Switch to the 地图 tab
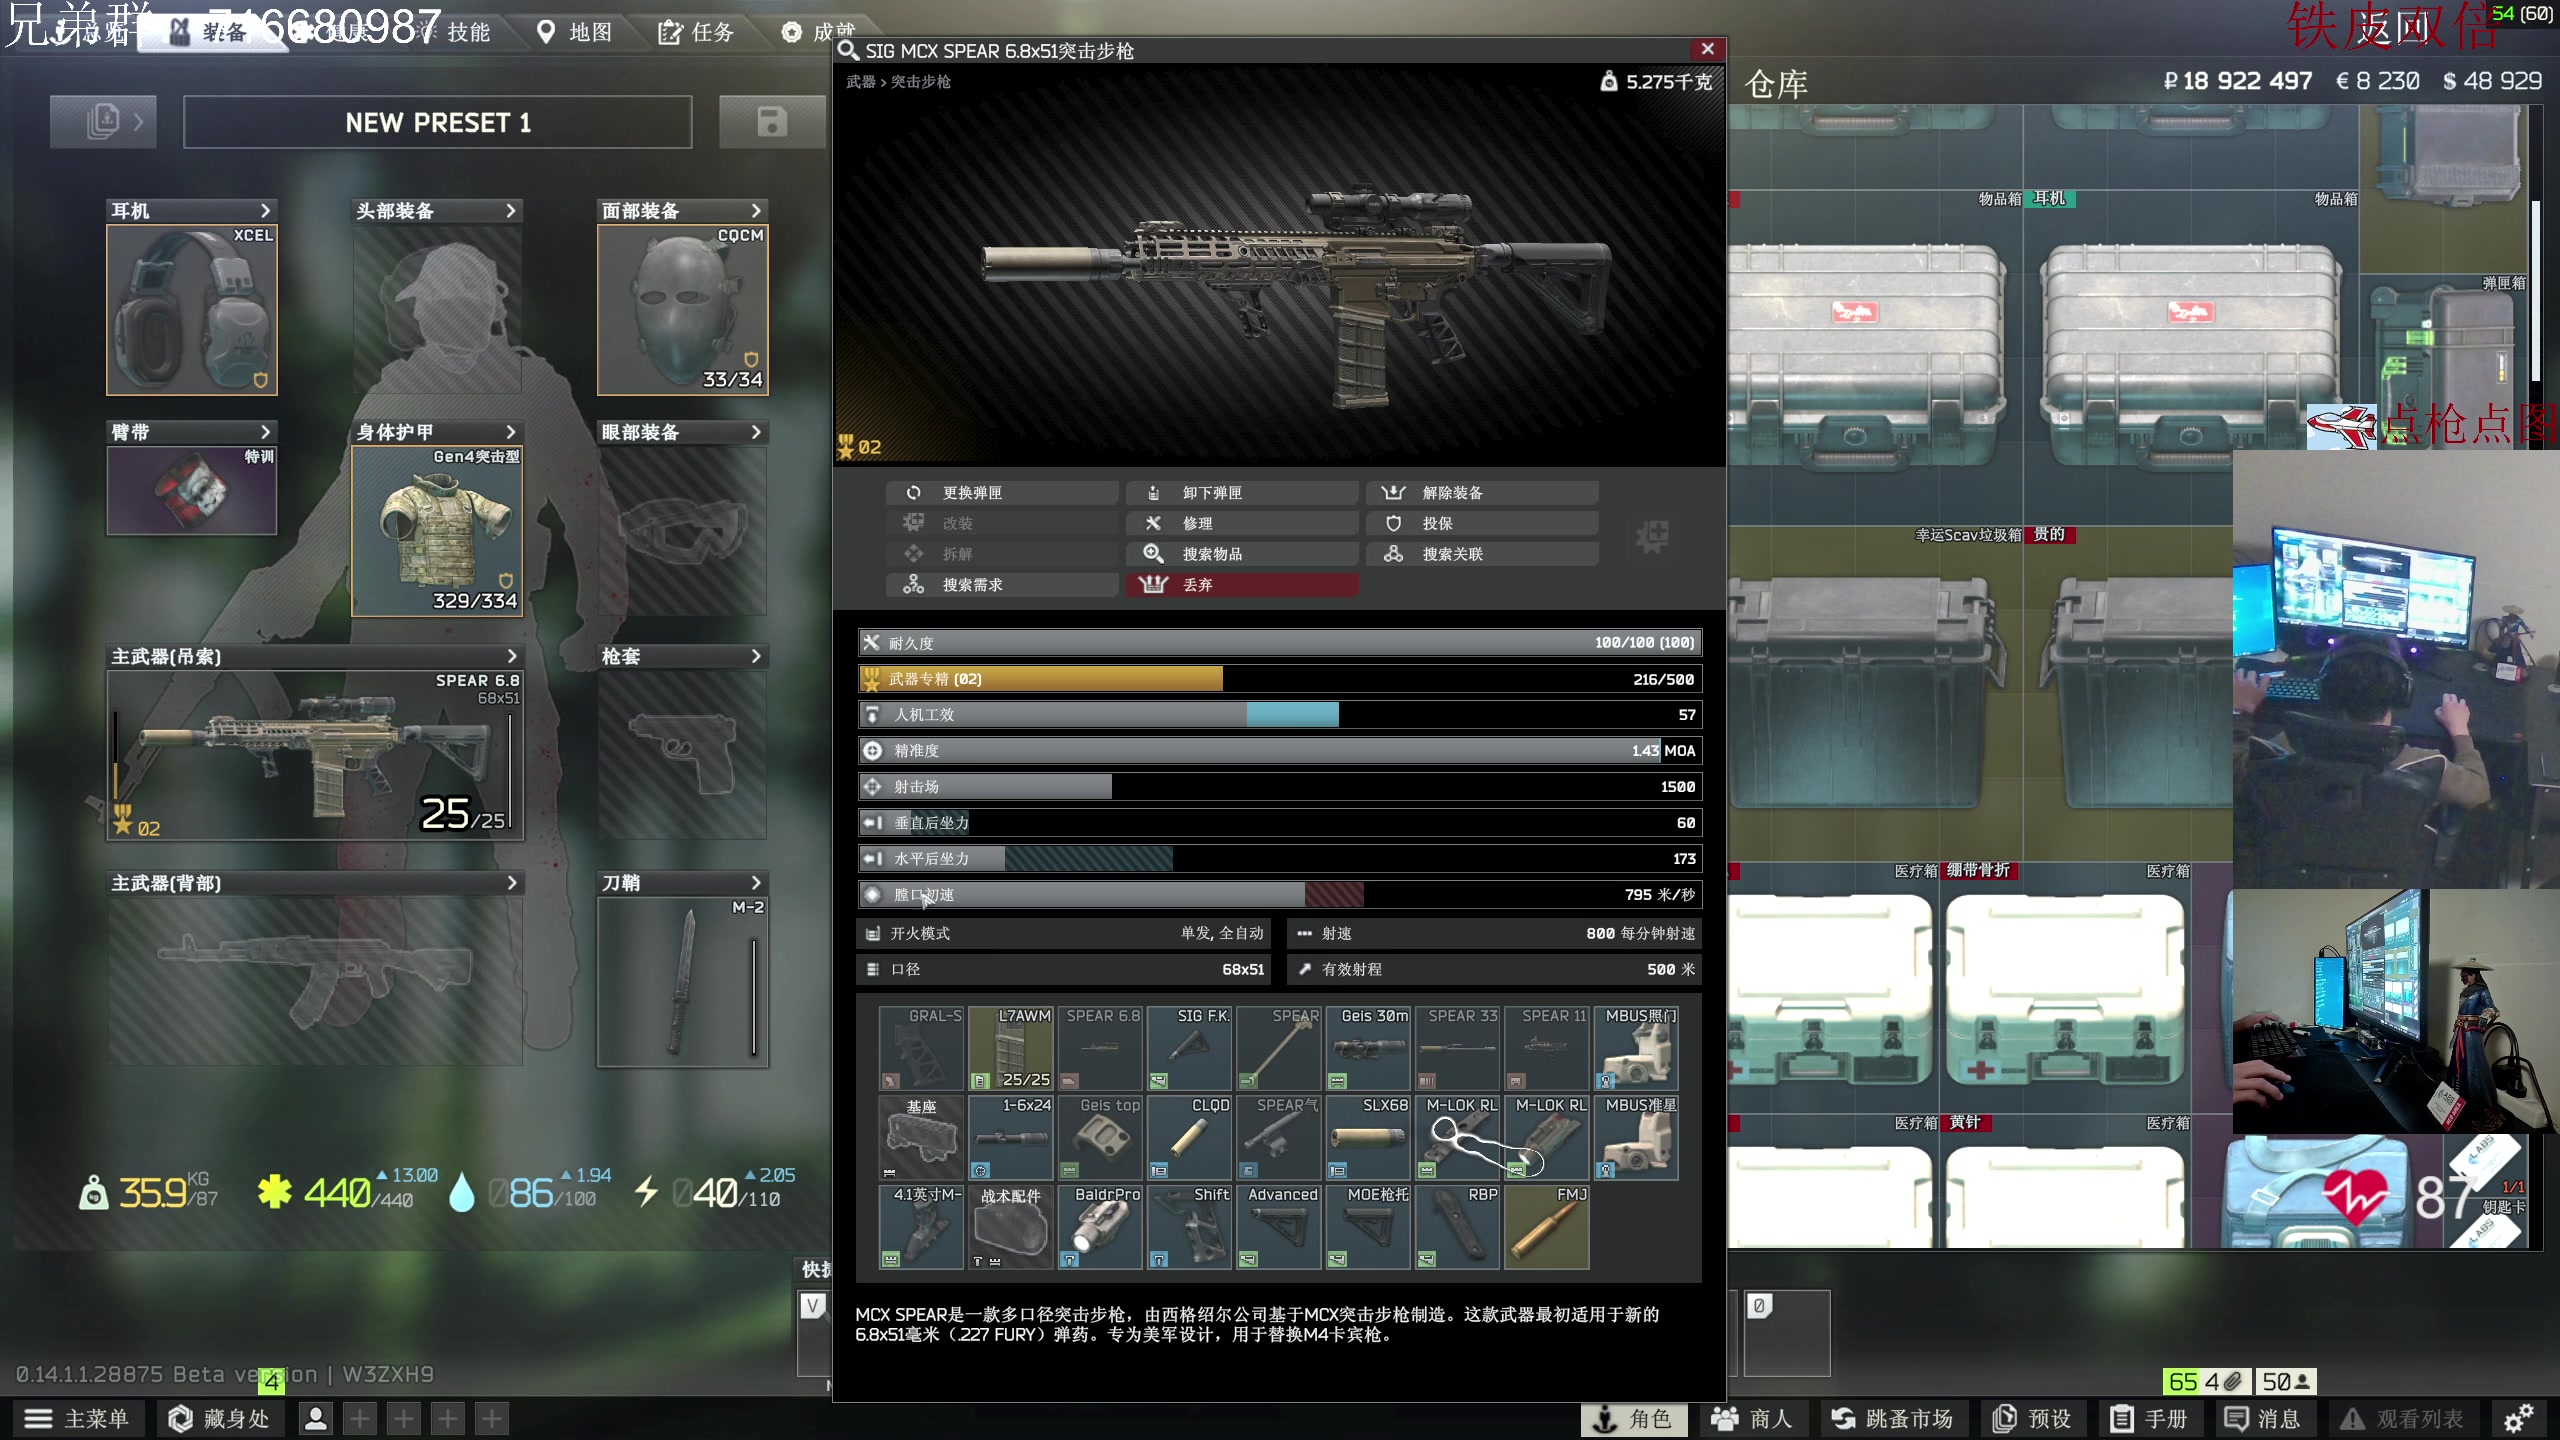 click(x=576, y=32)
